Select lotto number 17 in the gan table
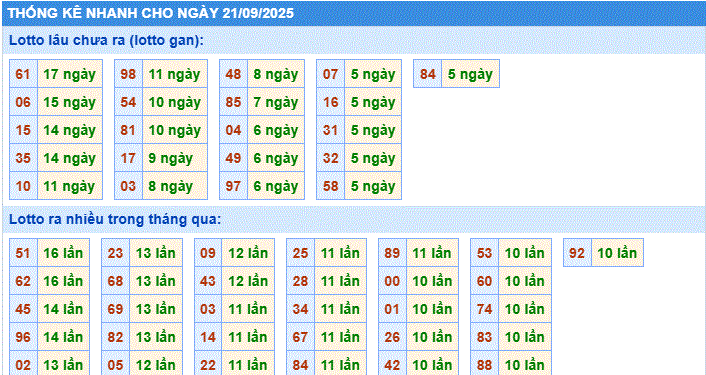 pos(128,158)
